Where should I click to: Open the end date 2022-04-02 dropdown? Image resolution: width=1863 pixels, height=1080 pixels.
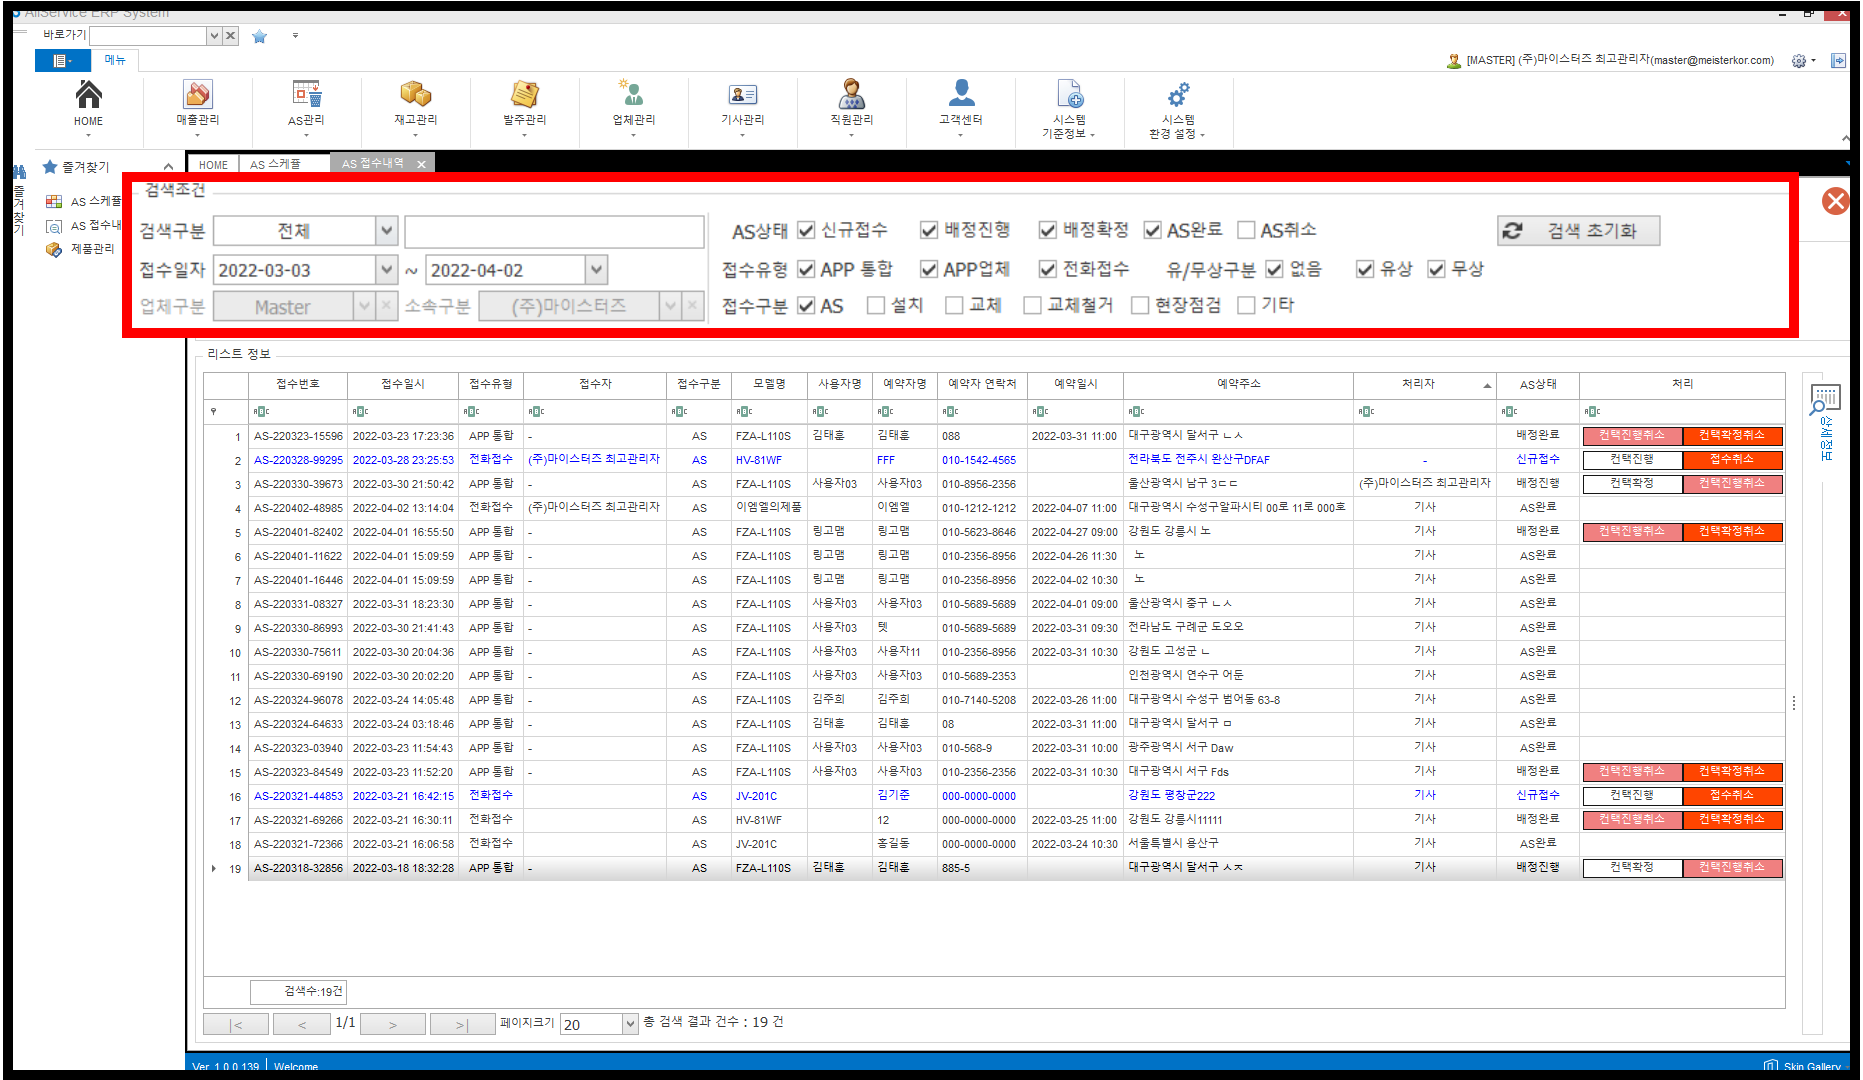[596, 270]
